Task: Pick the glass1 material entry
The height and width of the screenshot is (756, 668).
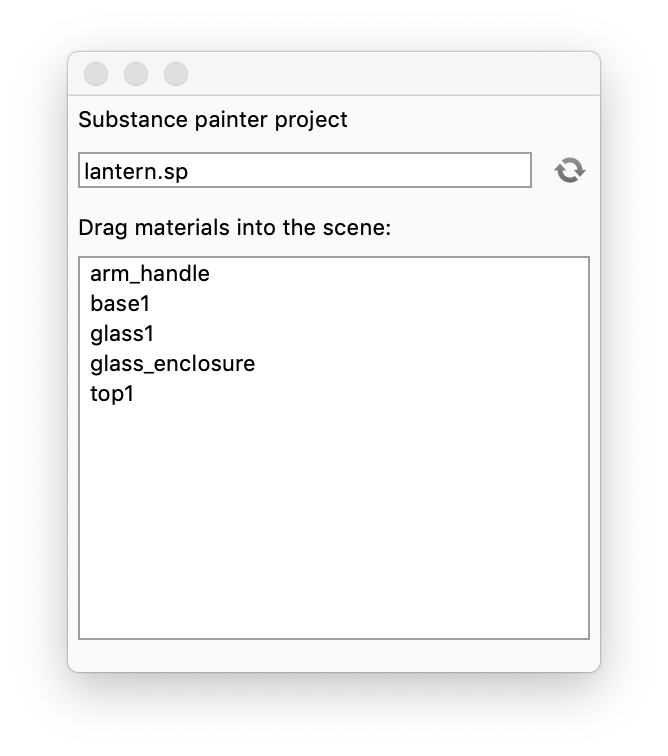Action: point(122,333)
